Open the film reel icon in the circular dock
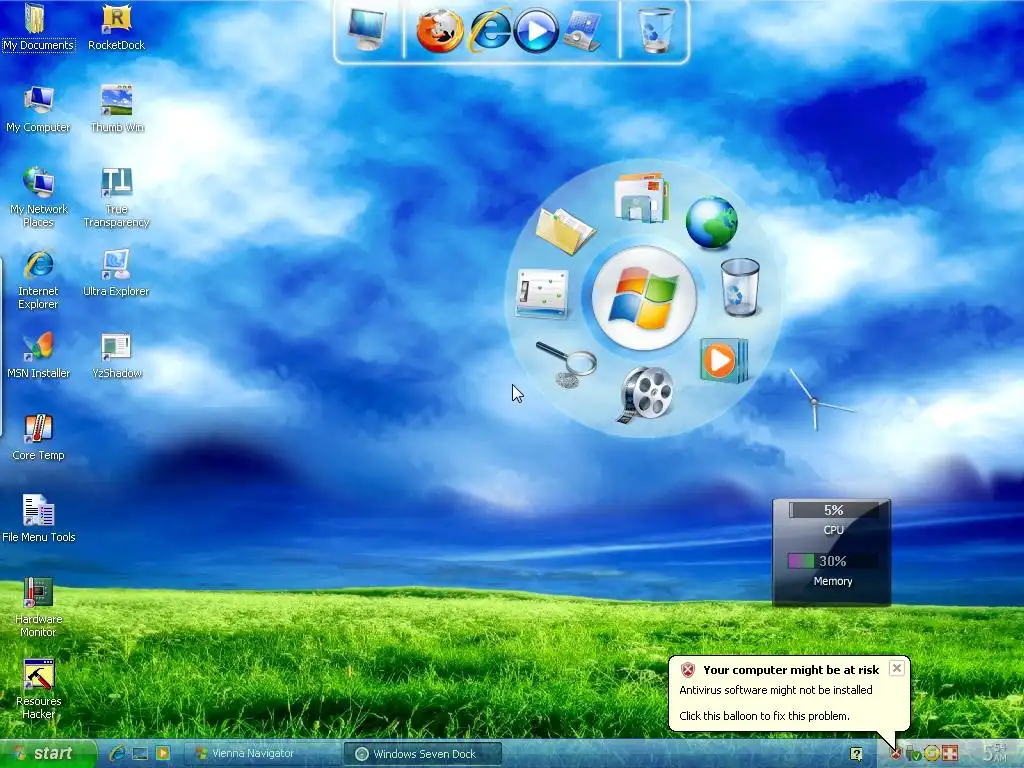 tap(645, 394)
